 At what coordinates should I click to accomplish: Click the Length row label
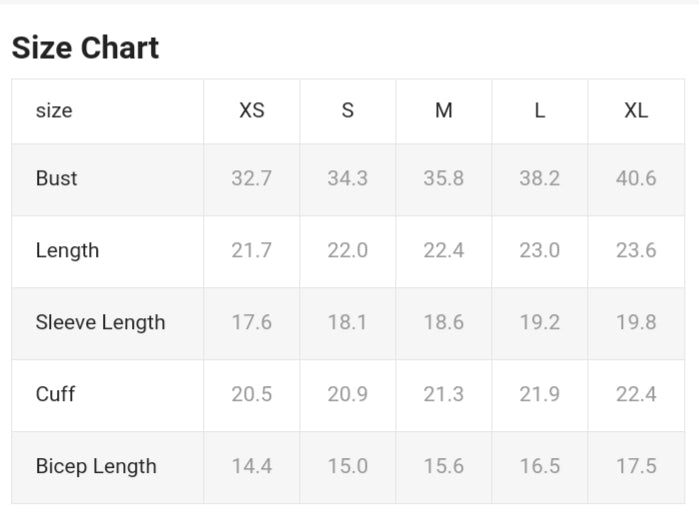tap(67, 250)
